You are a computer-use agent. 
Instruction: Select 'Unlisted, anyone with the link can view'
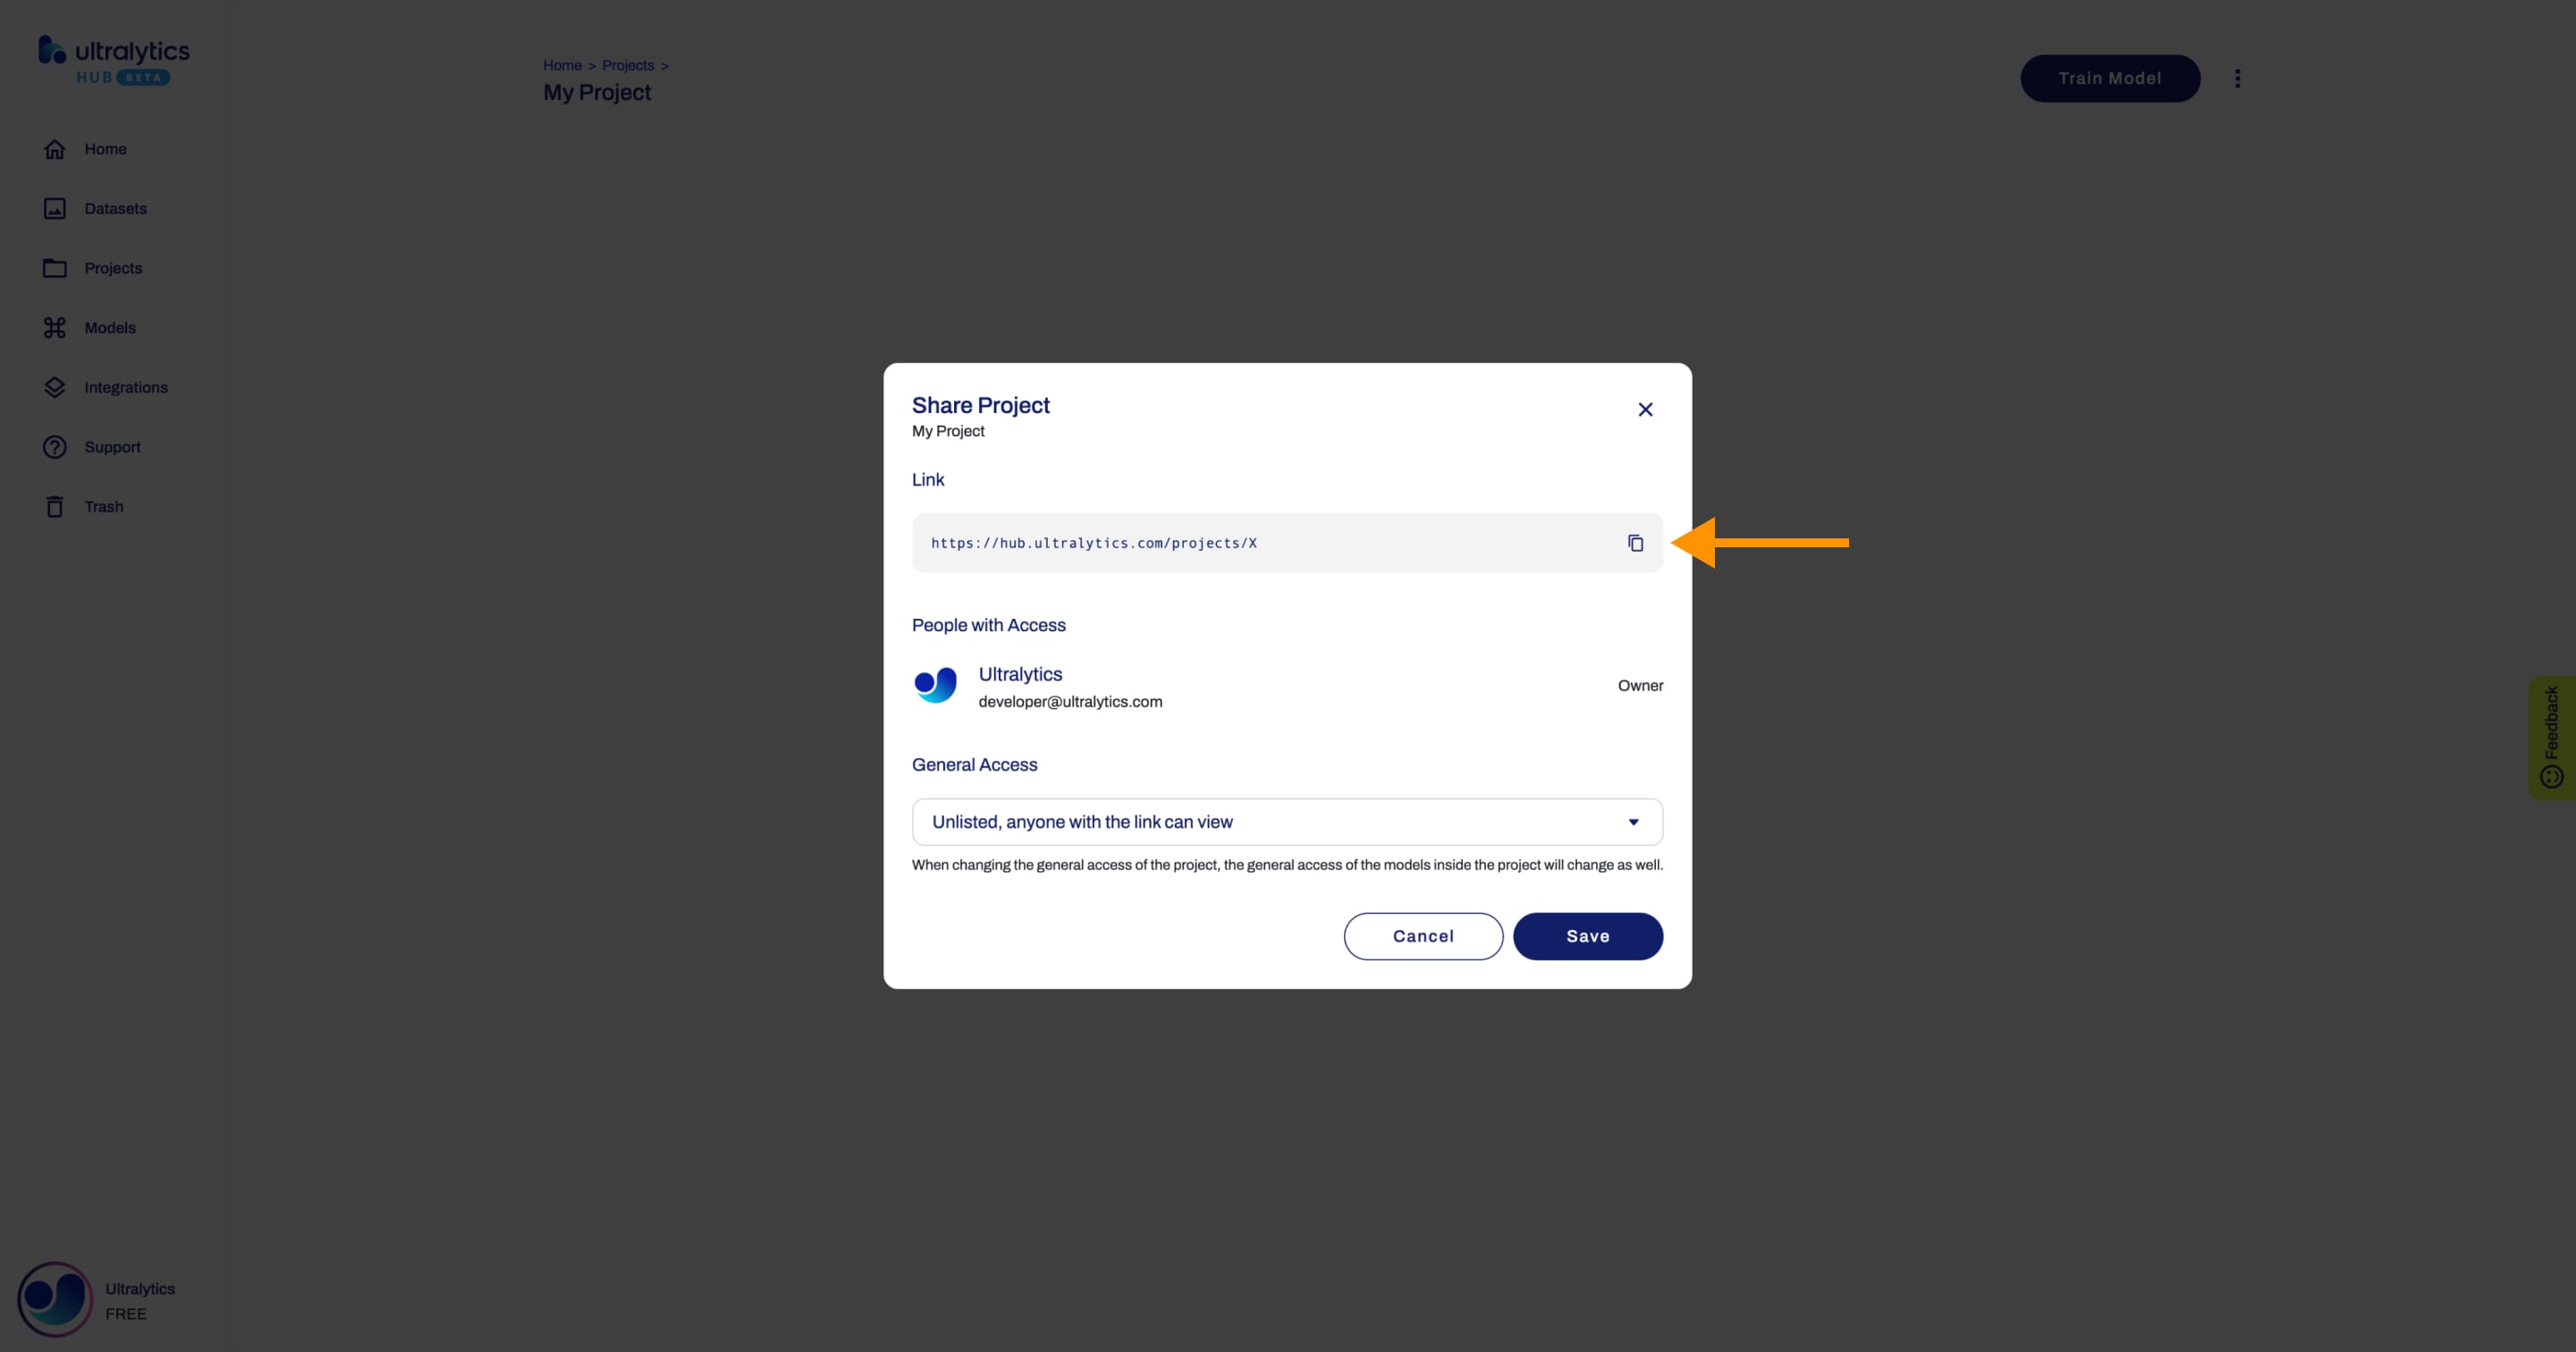tap(1287, 821)
